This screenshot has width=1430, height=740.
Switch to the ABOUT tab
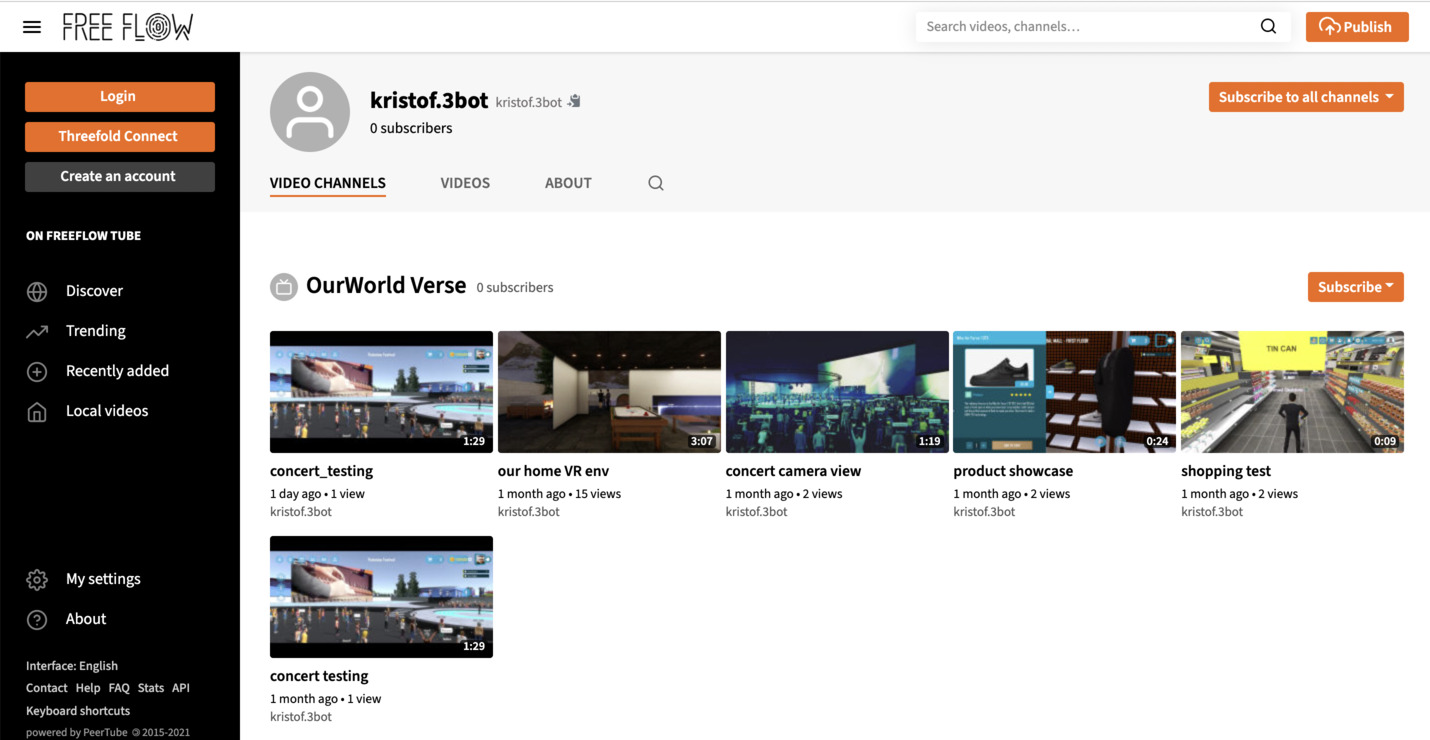coord(568,183)
